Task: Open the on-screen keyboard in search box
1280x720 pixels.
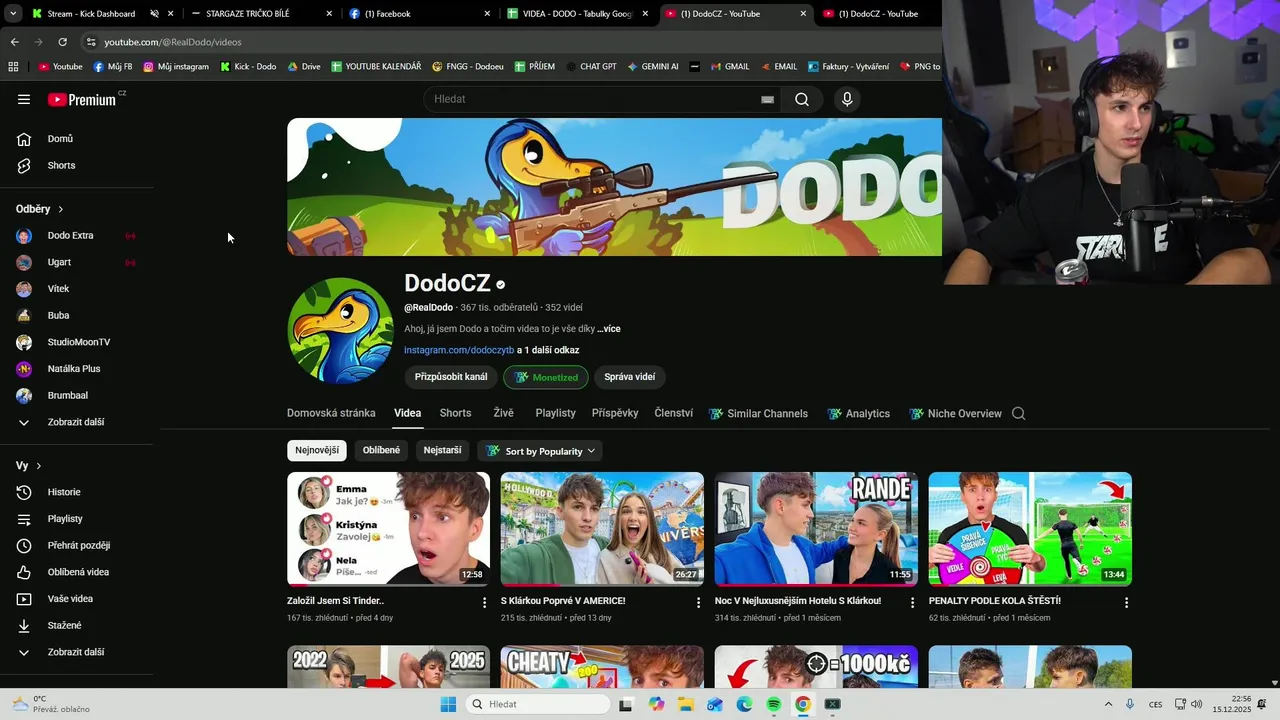Action: point(767,99)
